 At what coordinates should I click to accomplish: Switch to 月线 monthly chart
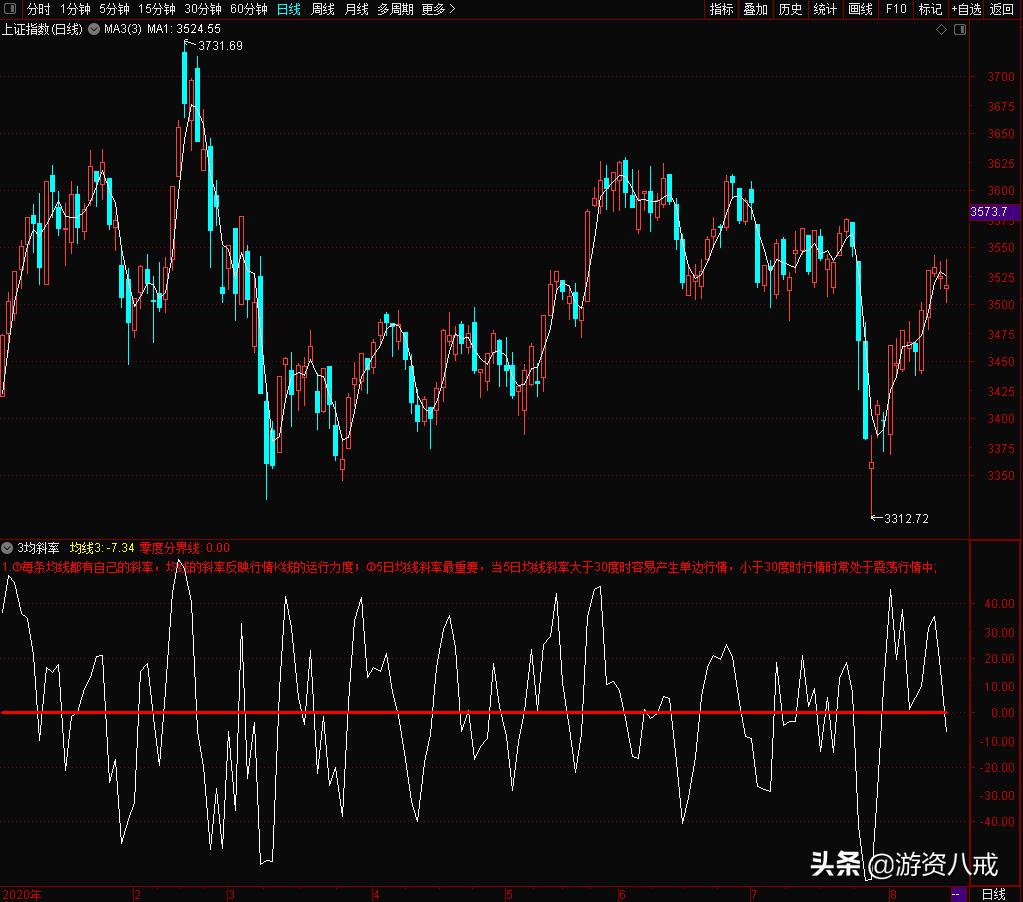(356, 9)
